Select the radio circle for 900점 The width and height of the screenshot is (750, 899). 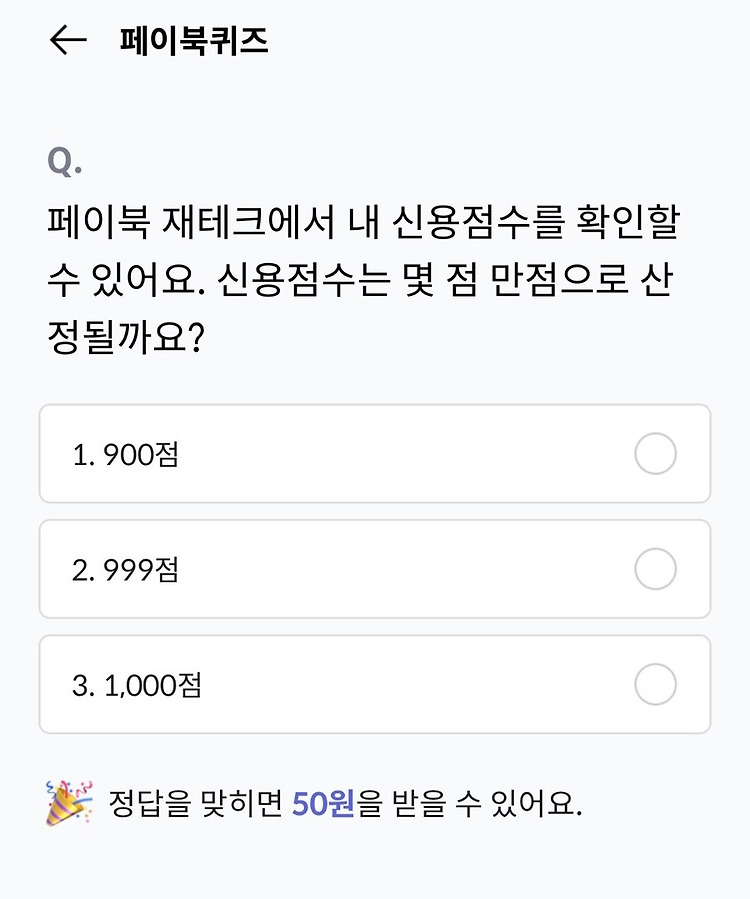655,454
